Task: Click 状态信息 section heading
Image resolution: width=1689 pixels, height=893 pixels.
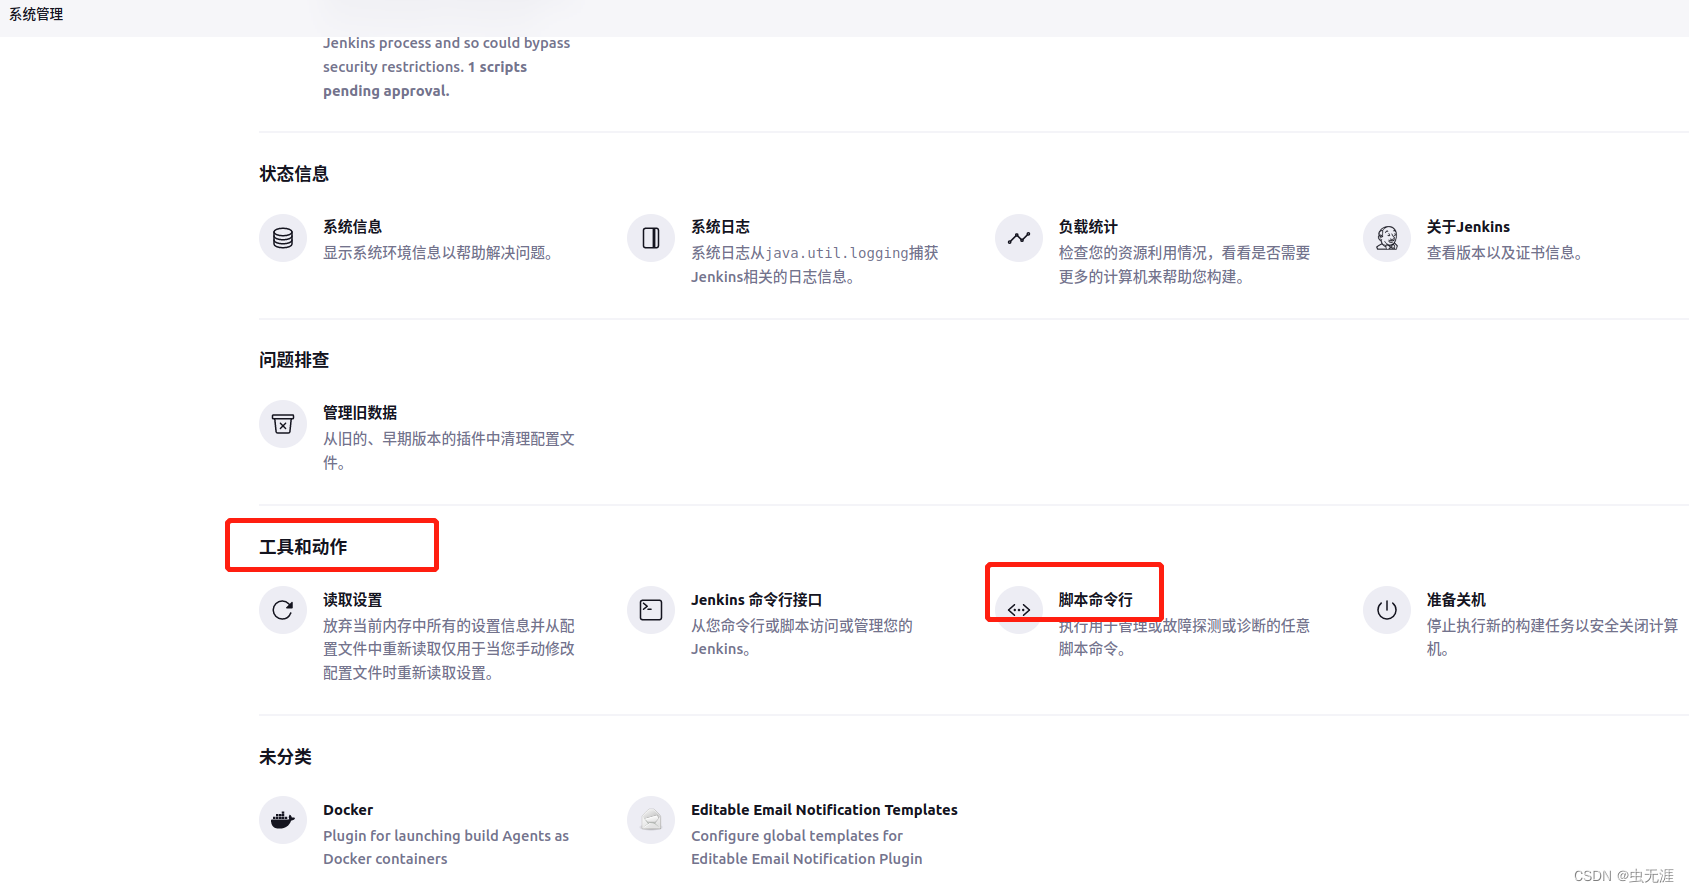Action: pyautogui.click(x=294, y=174)
